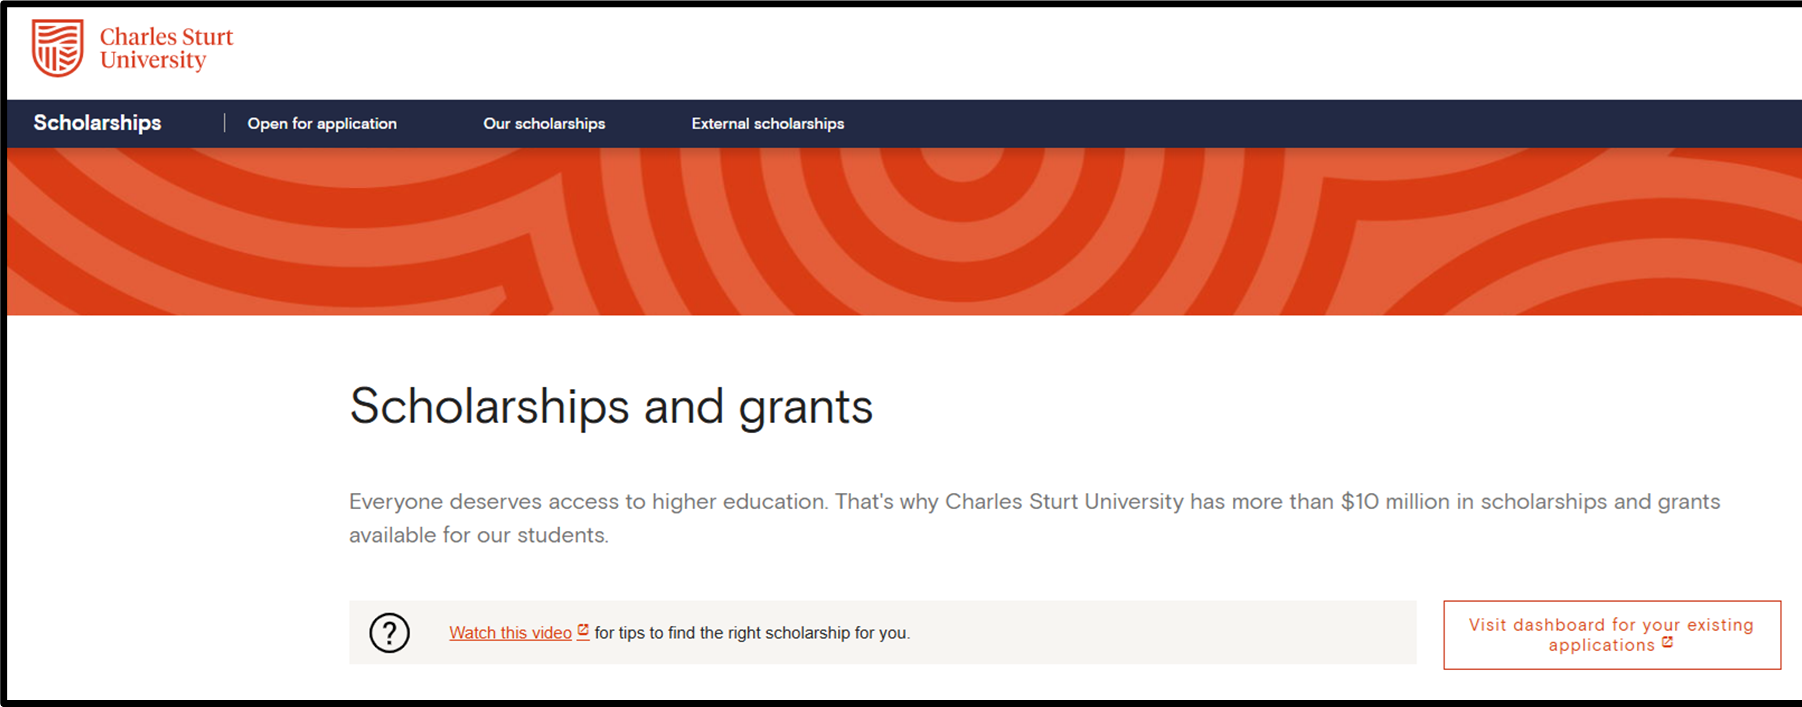Click the divider after 'Scholarships' in the nav
The image size is (1802, 707).
tap(224, 123)
